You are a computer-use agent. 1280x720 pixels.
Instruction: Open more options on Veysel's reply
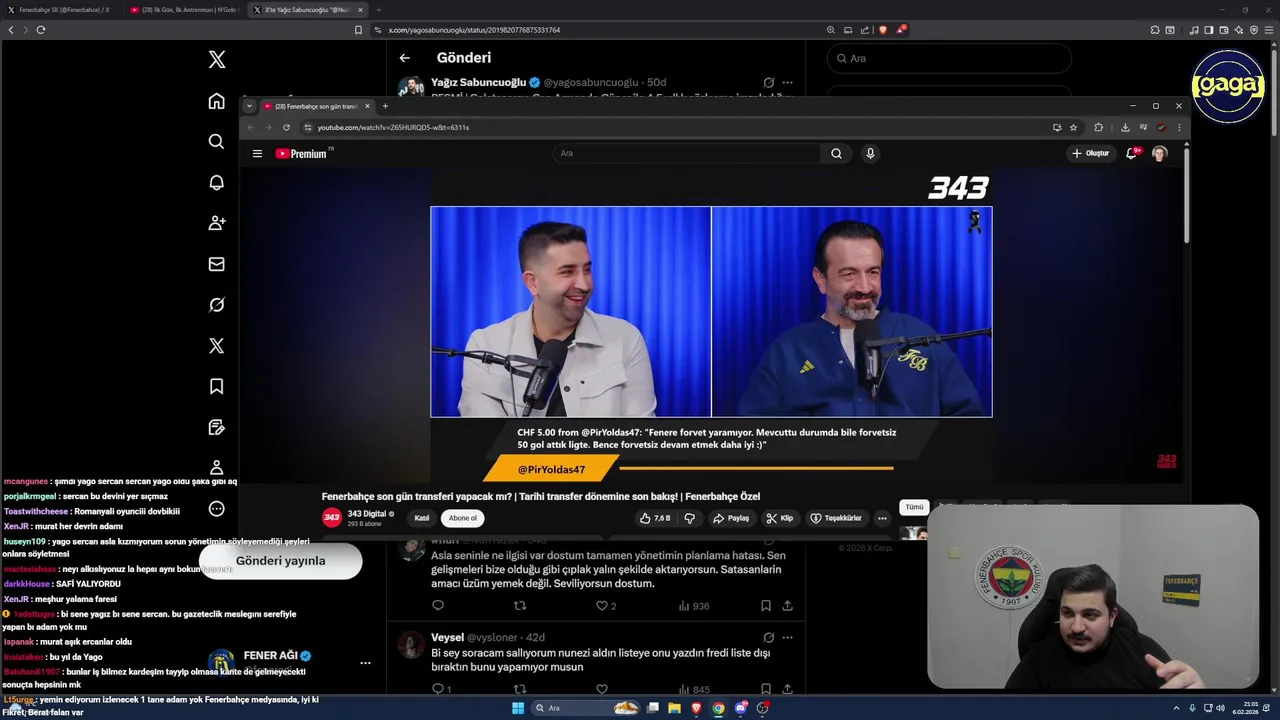pos(787,637)
